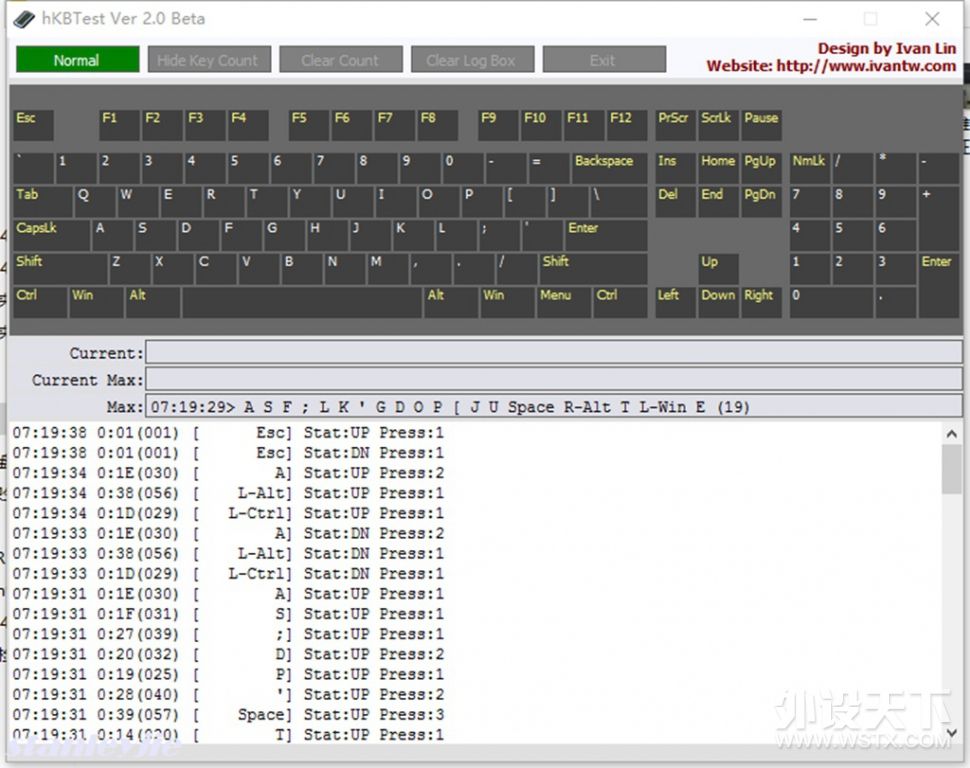Select log line 'L-Ctrl] Stat:DN Press:1'
The image size is (970, 768).
[228, 574]
